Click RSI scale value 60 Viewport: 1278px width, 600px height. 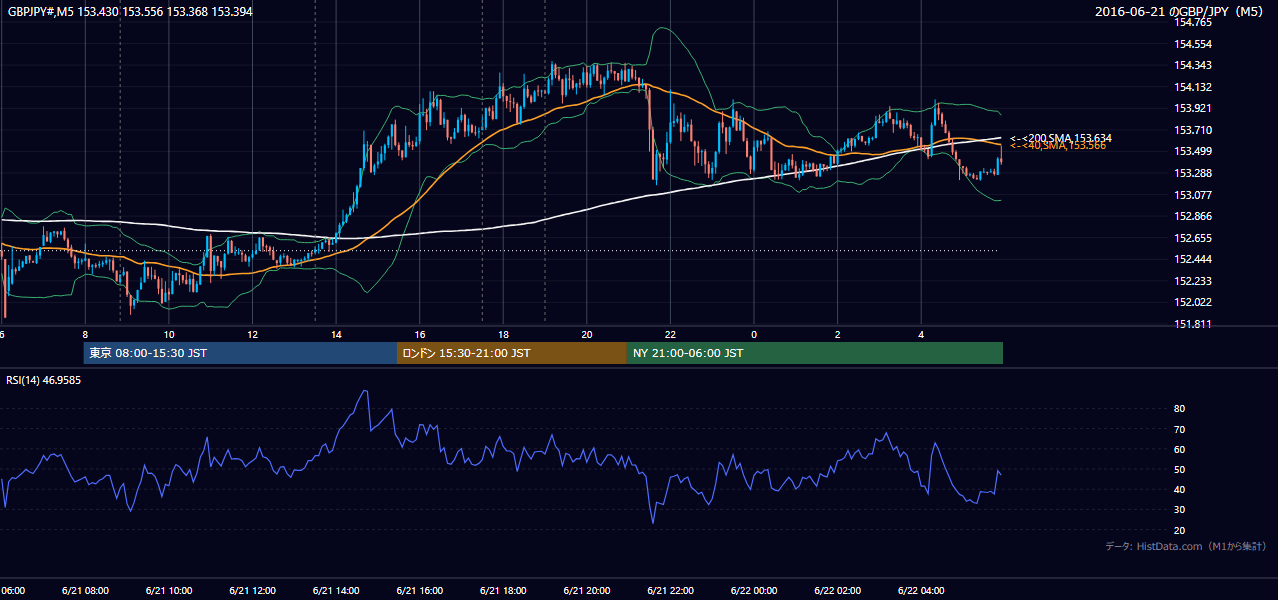point(1179,449)
